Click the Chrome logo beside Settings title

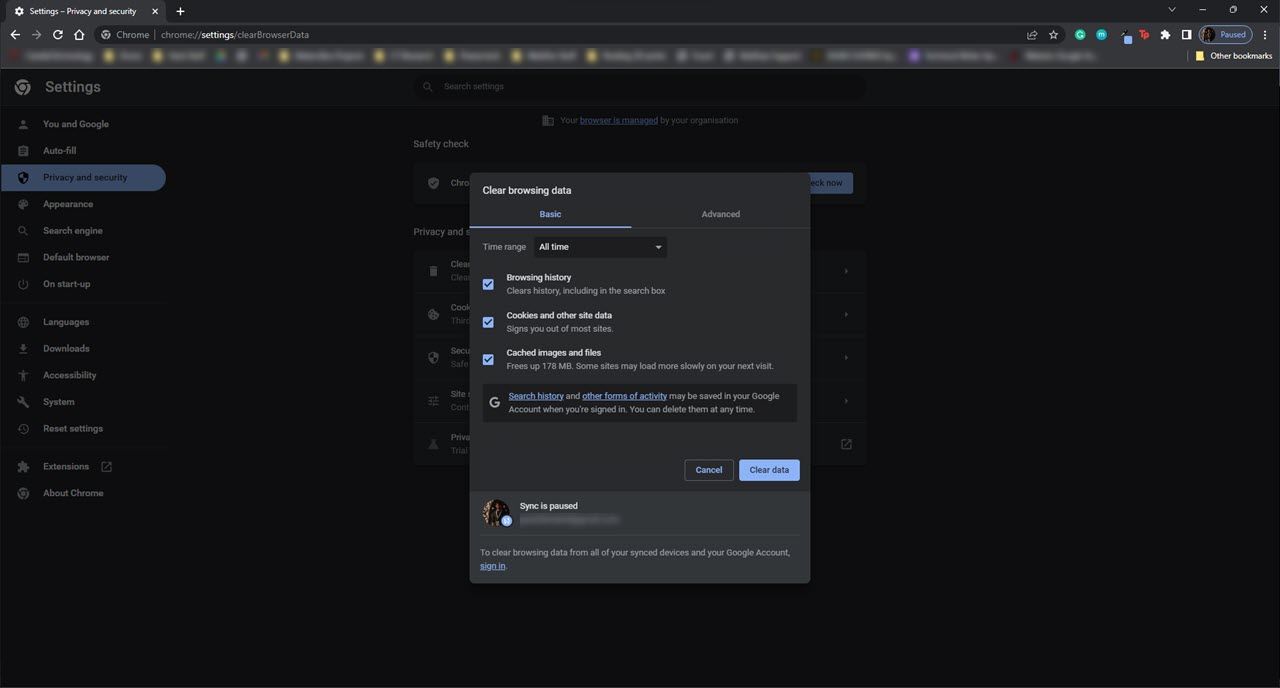(x=23, y=87)
